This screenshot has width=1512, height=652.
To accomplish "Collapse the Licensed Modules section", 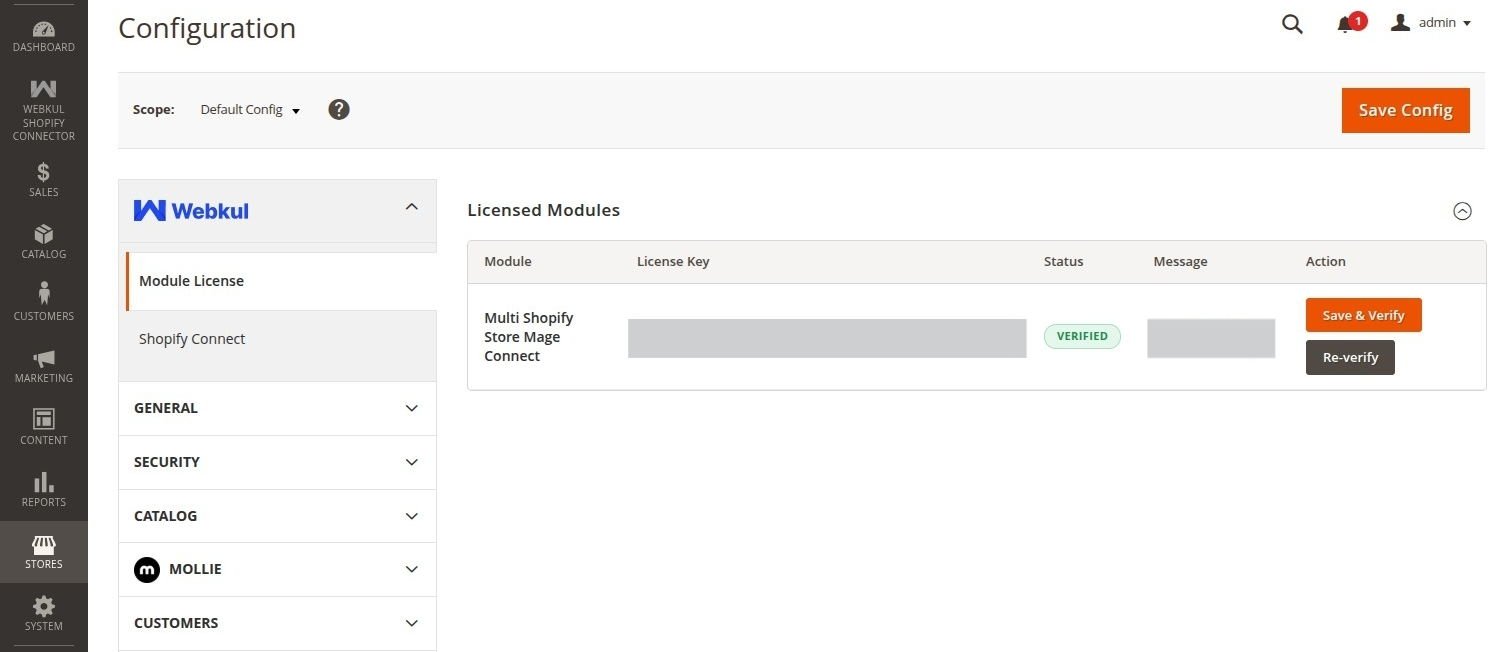I will [1462, 211].
